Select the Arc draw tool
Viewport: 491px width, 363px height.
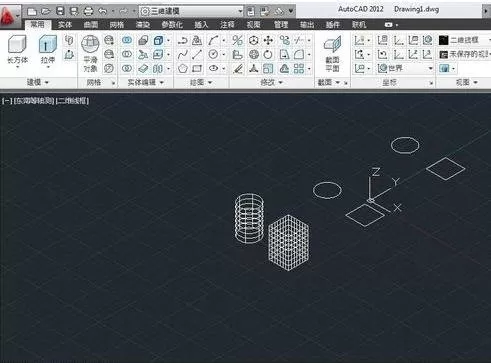tap(213, 41)
